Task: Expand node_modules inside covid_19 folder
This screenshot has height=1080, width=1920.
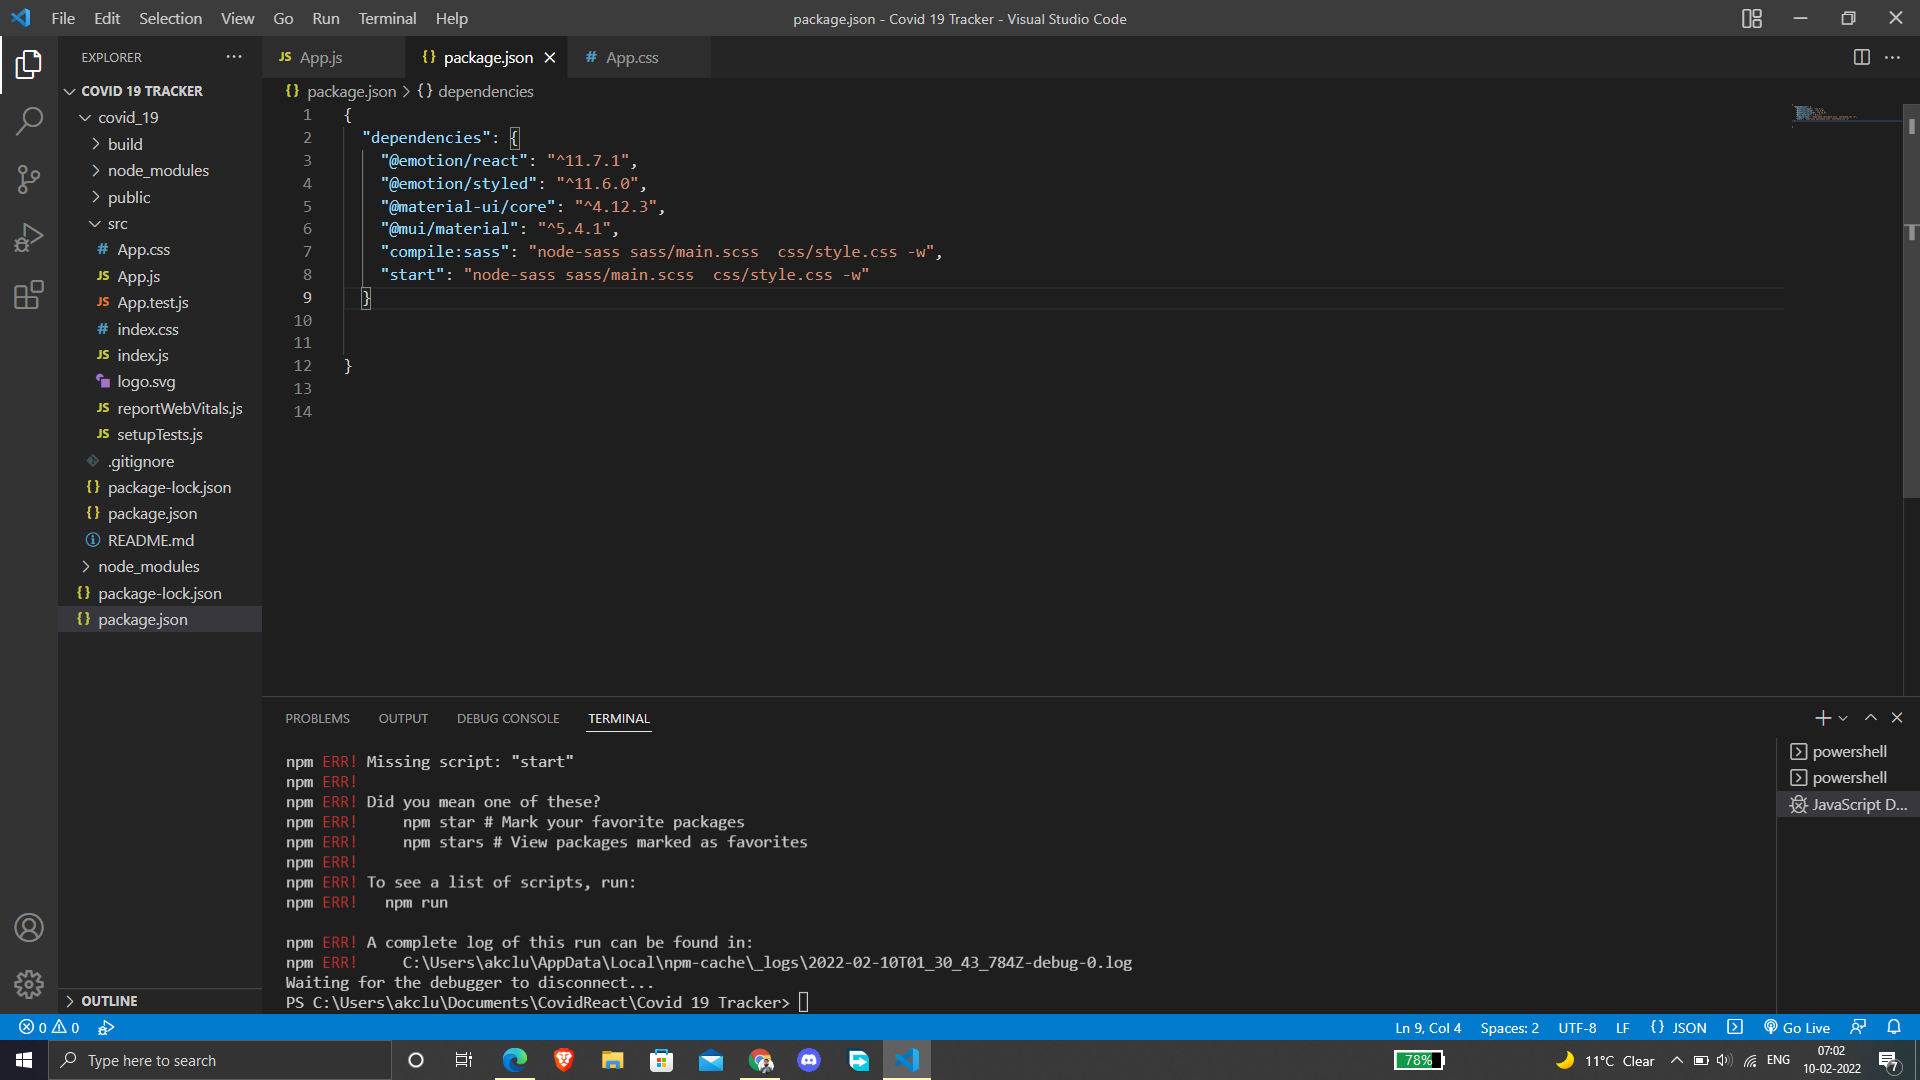Action: [x=160, y=171]
